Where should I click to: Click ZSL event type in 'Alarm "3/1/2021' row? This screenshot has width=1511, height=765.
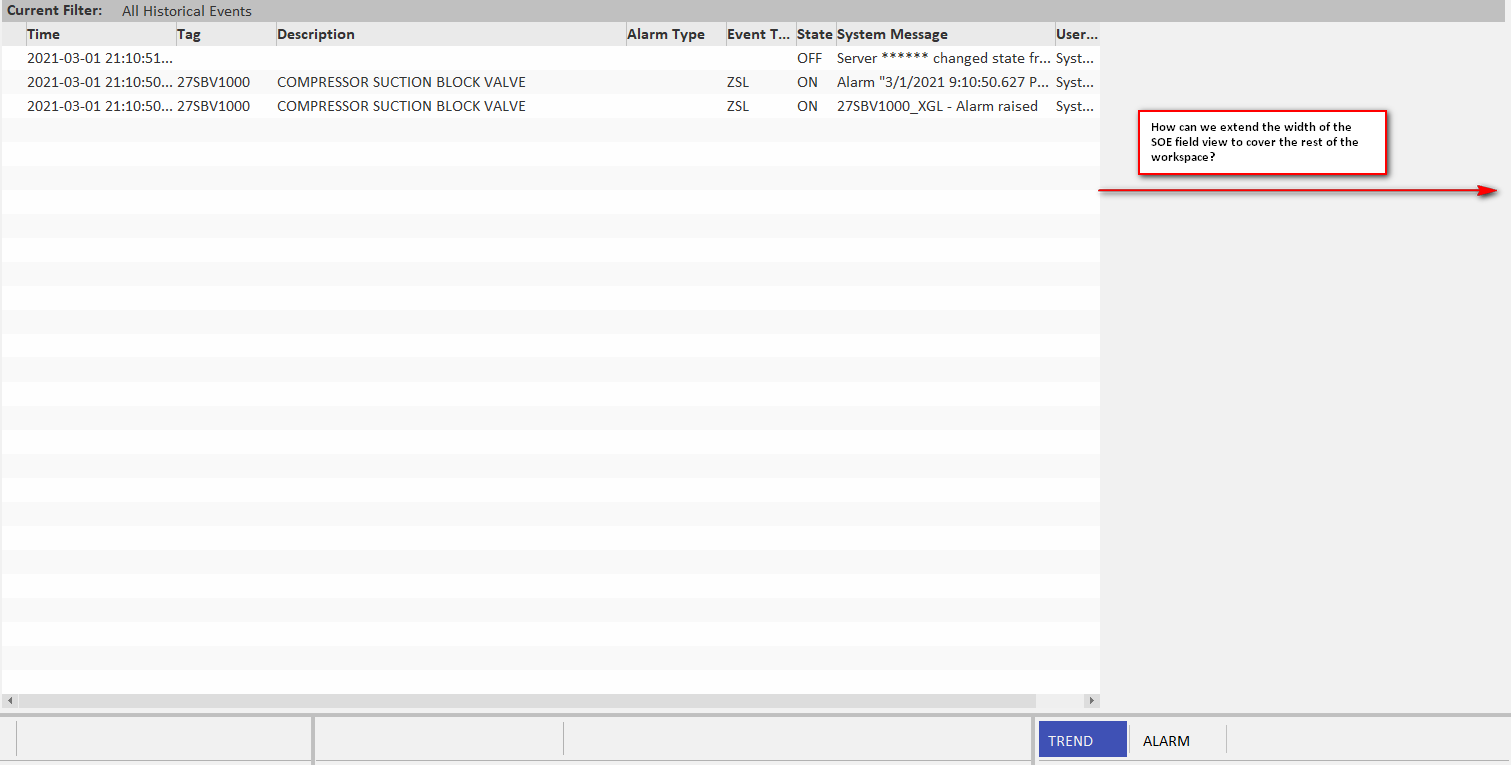click(x=738, y=82)
